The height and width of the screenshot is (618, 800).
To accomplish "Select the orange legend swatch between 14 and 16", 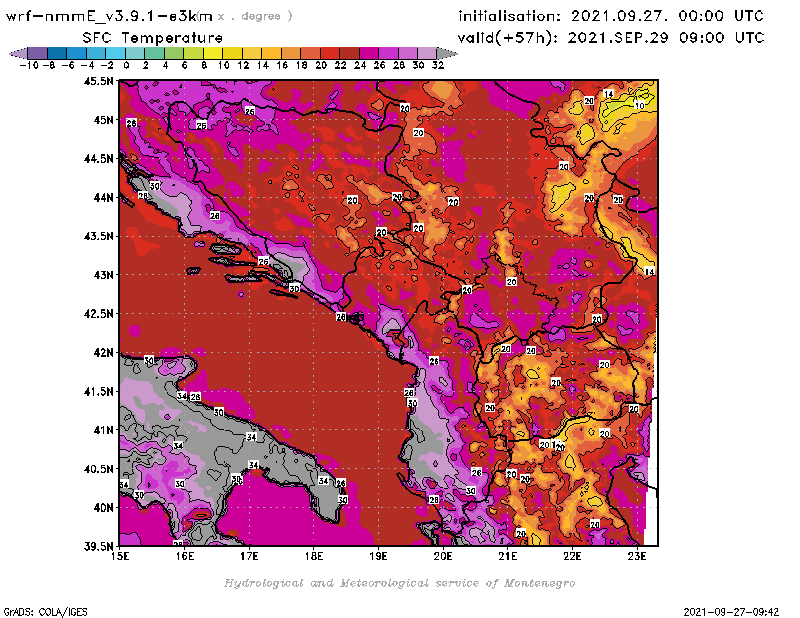I will [271, 54].
